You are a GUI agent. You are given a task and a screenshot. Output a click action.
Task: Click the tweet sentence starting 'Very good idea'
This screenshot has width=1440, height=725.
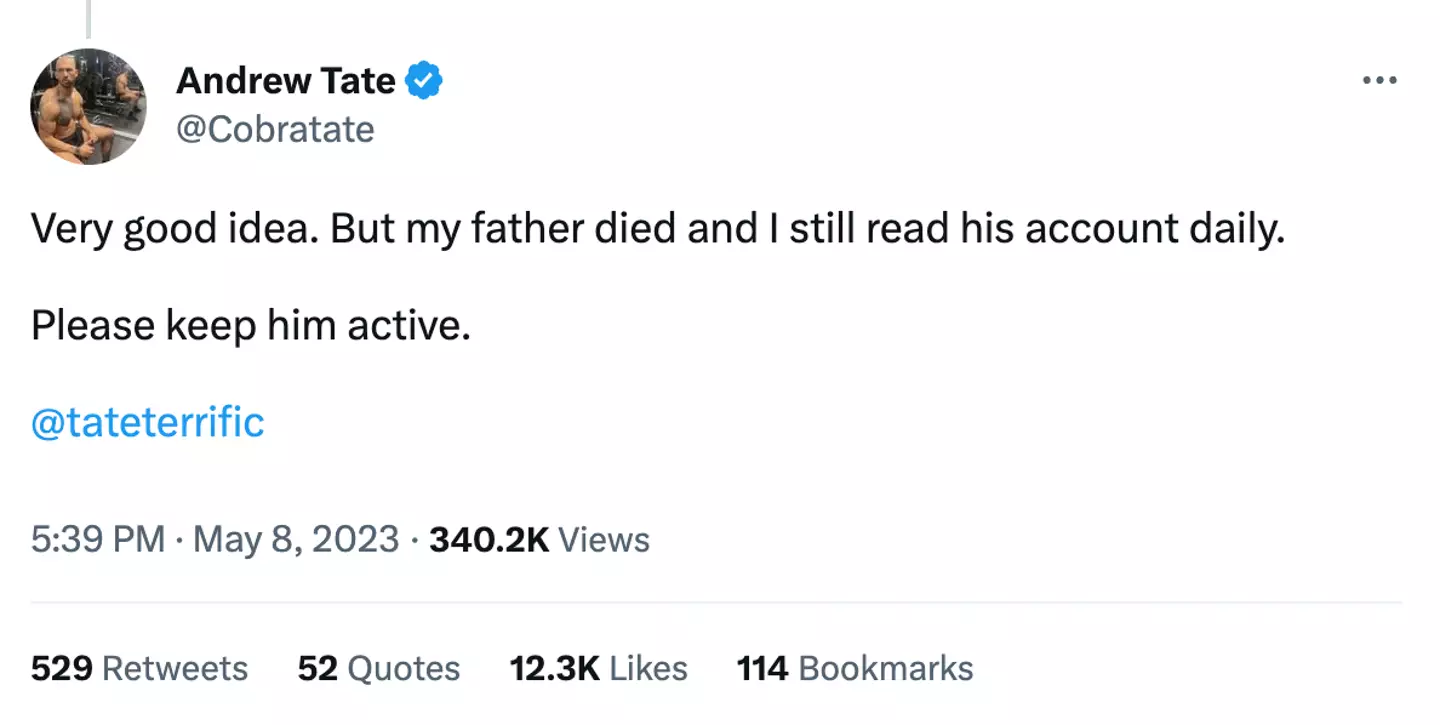pos(657,230)
